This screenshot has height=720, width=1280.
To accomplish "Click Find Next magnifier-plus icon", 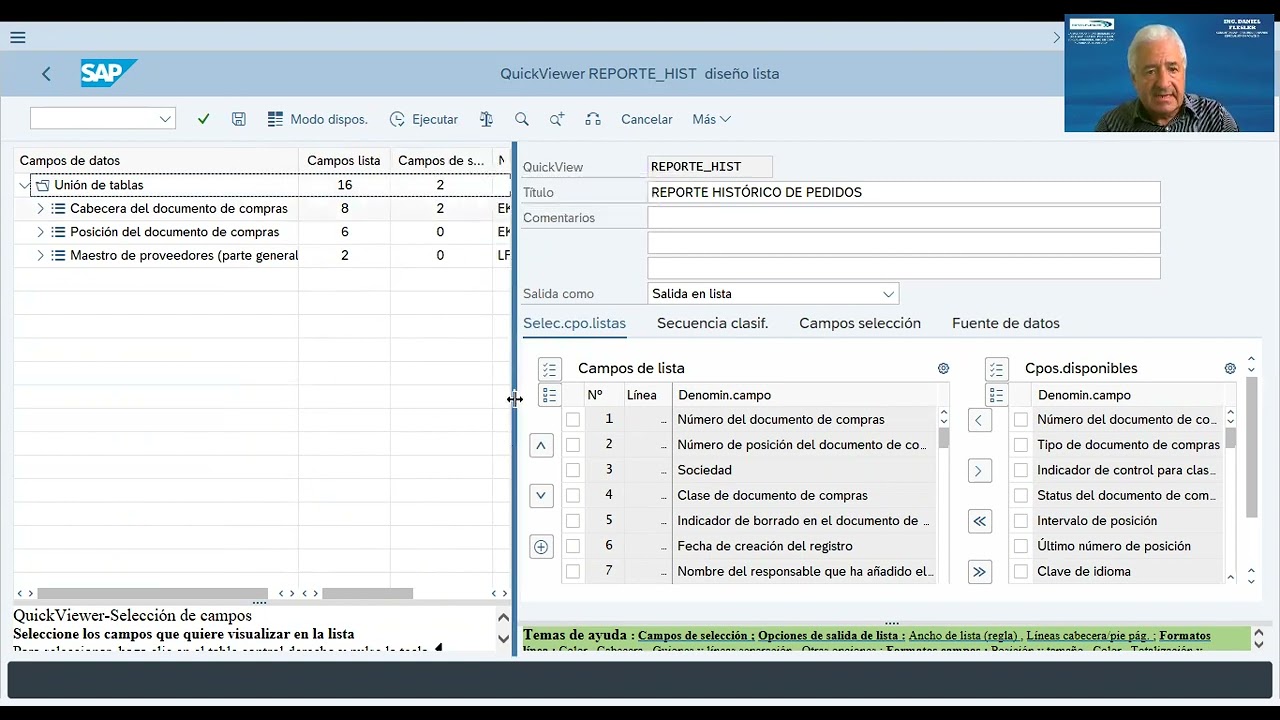I will coord(557,119).
